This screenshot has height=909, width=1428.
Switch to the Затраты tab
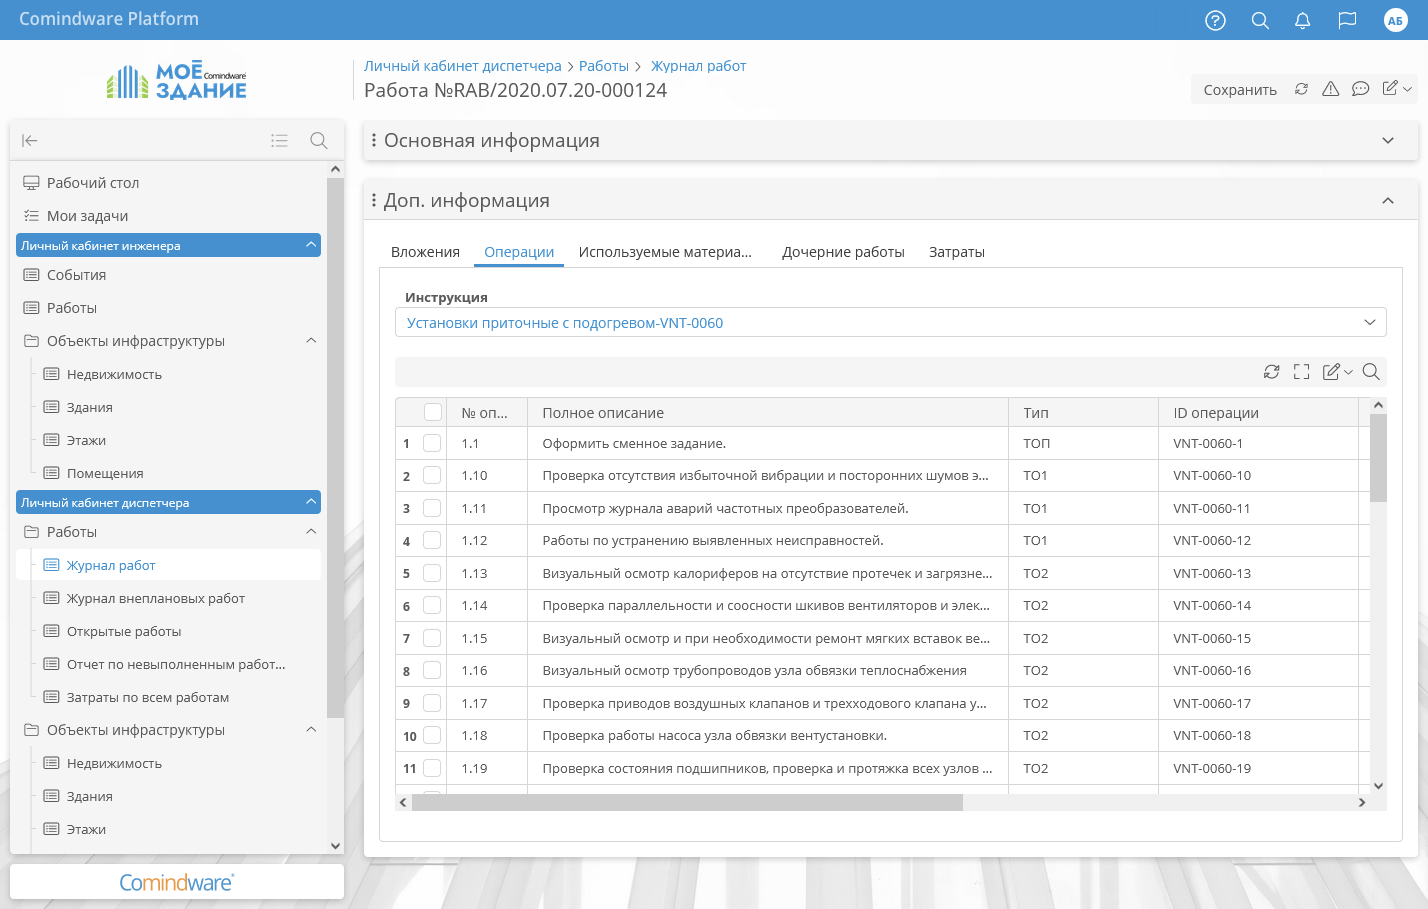pos(957,252)
